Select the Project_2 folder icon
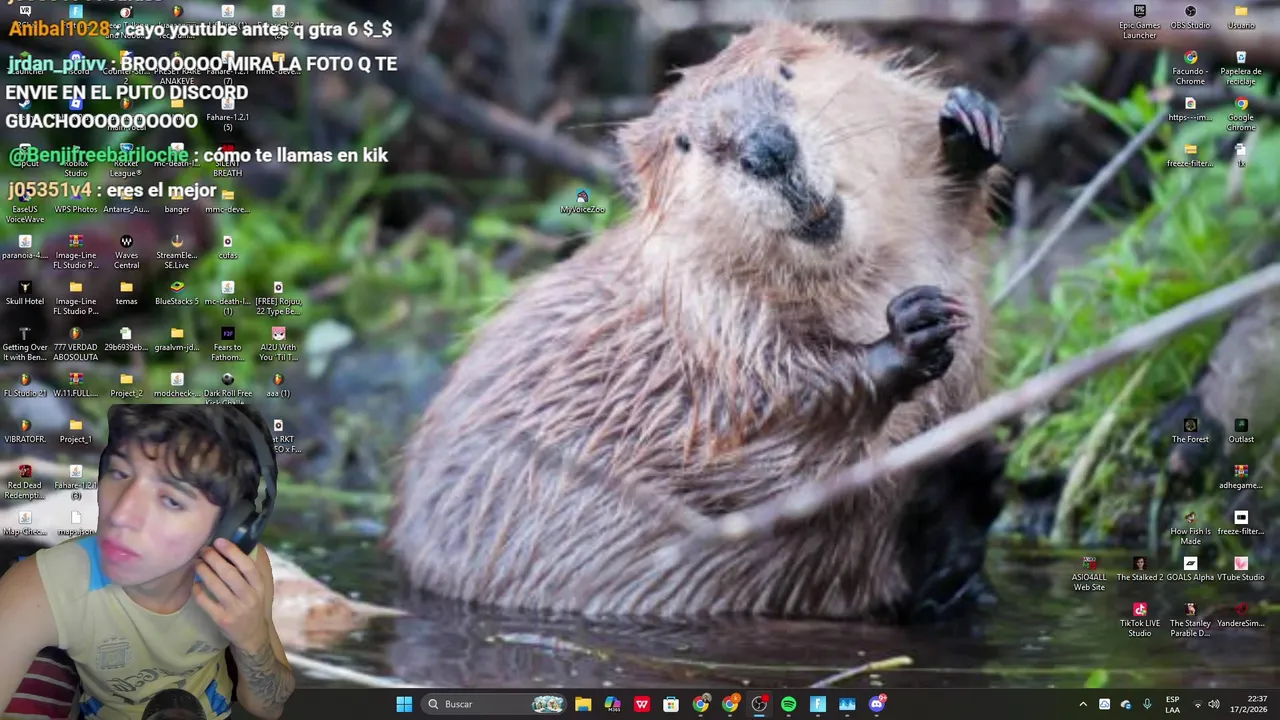The width and height of the screenshot is (1280, 720). point(126,384)
